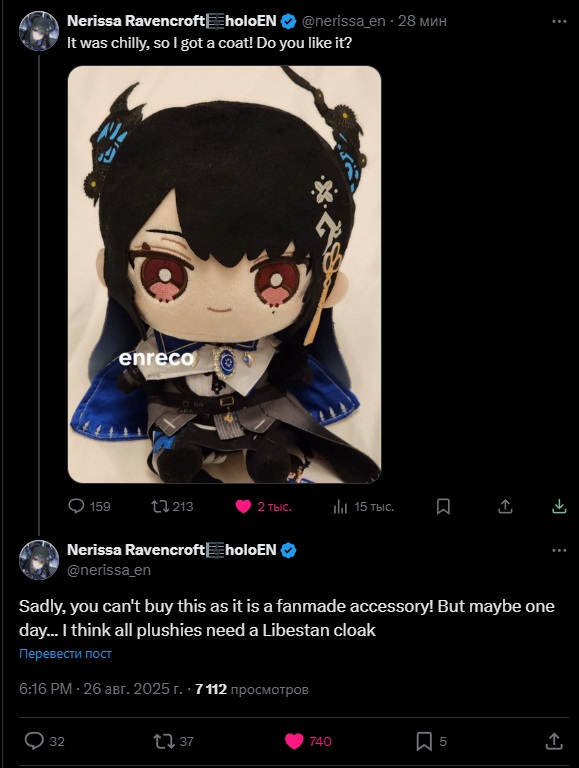Click the Перевести пост translate link
Viewport: 579px width, 768px height.
click(65, 654)
